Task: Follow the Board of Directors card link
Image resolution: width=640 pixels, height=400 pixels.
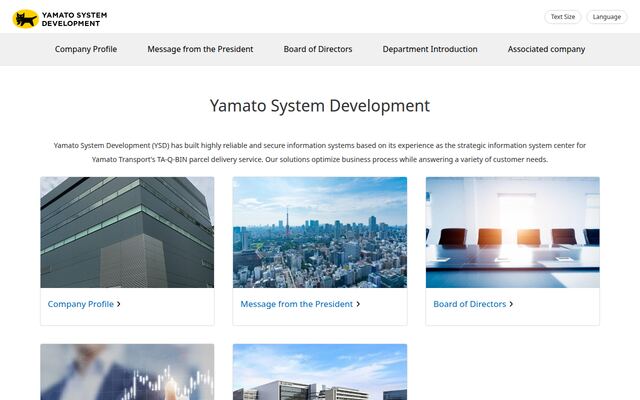Action: (x=469, y=304)
